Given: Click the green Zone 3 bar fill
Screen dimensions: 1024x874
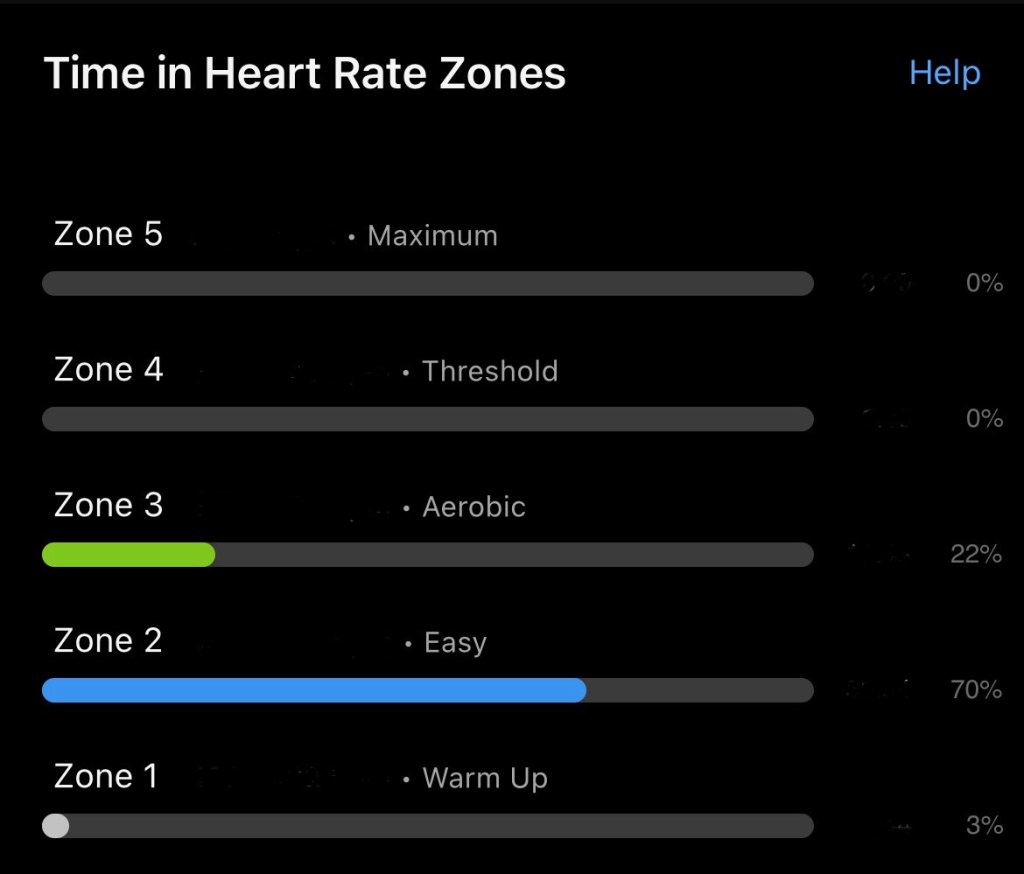Looking at the screenshot, I should [x=128, y=555].
